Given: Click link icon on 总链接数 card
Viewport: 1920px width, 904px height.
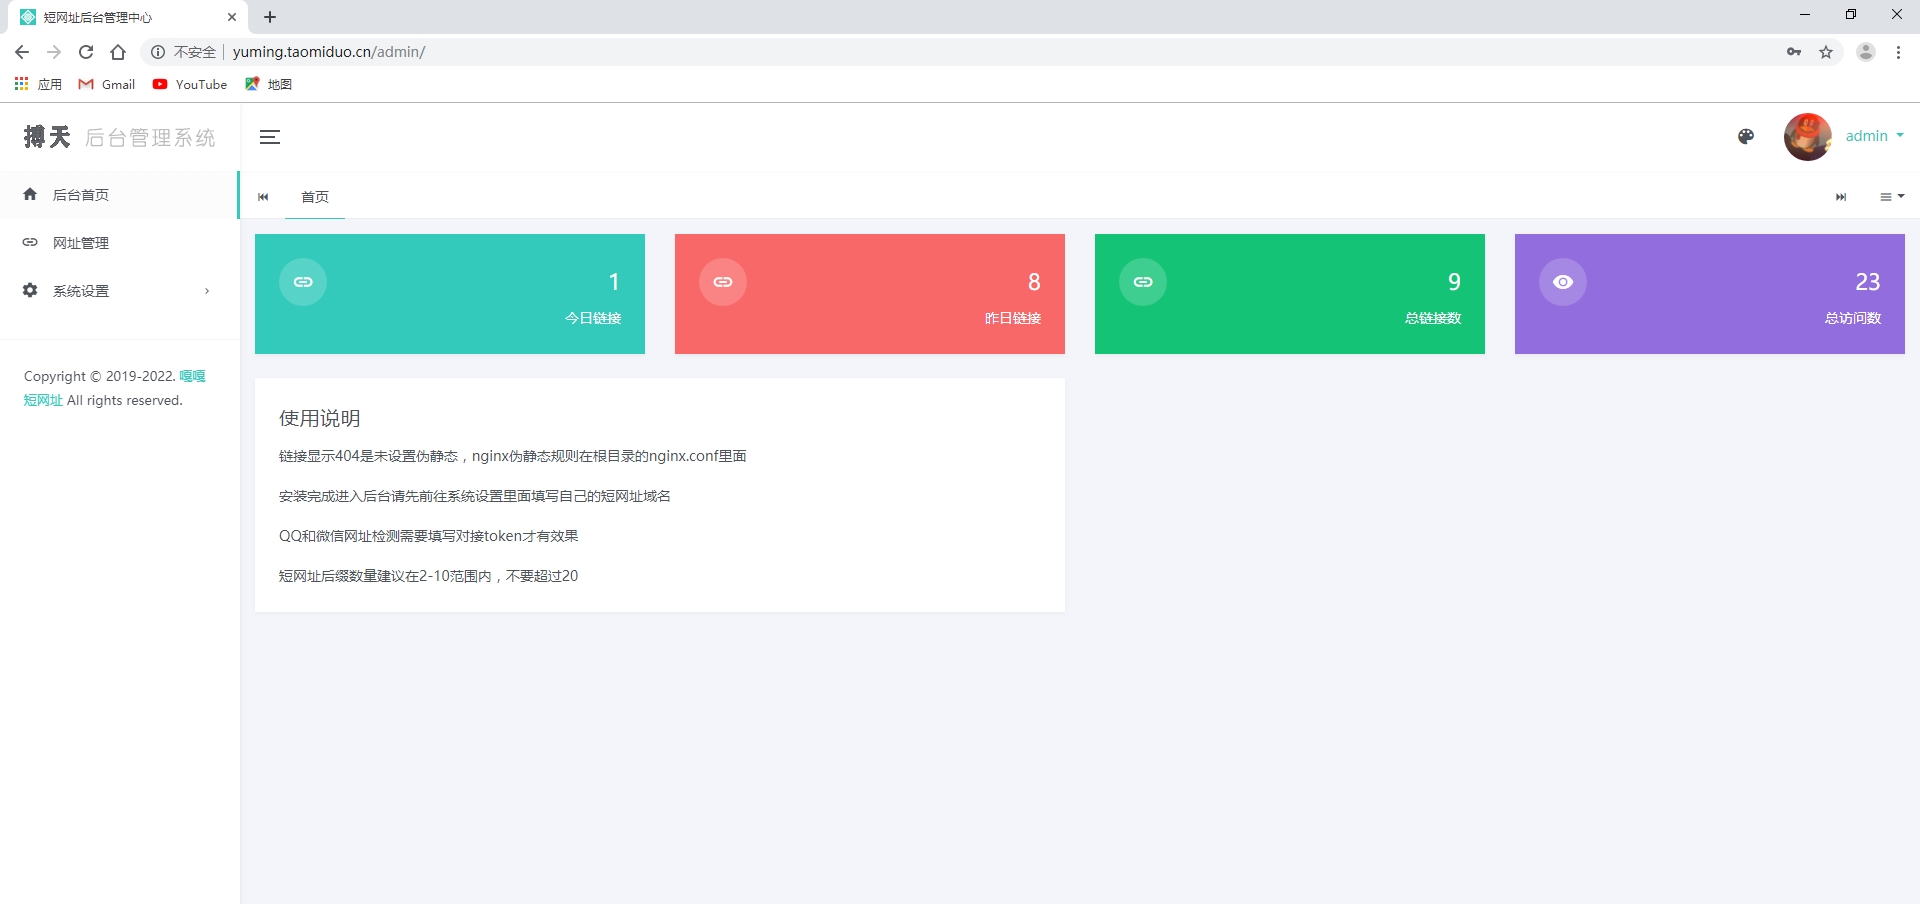Looking at the screenshot, I should pos(1143,282).
